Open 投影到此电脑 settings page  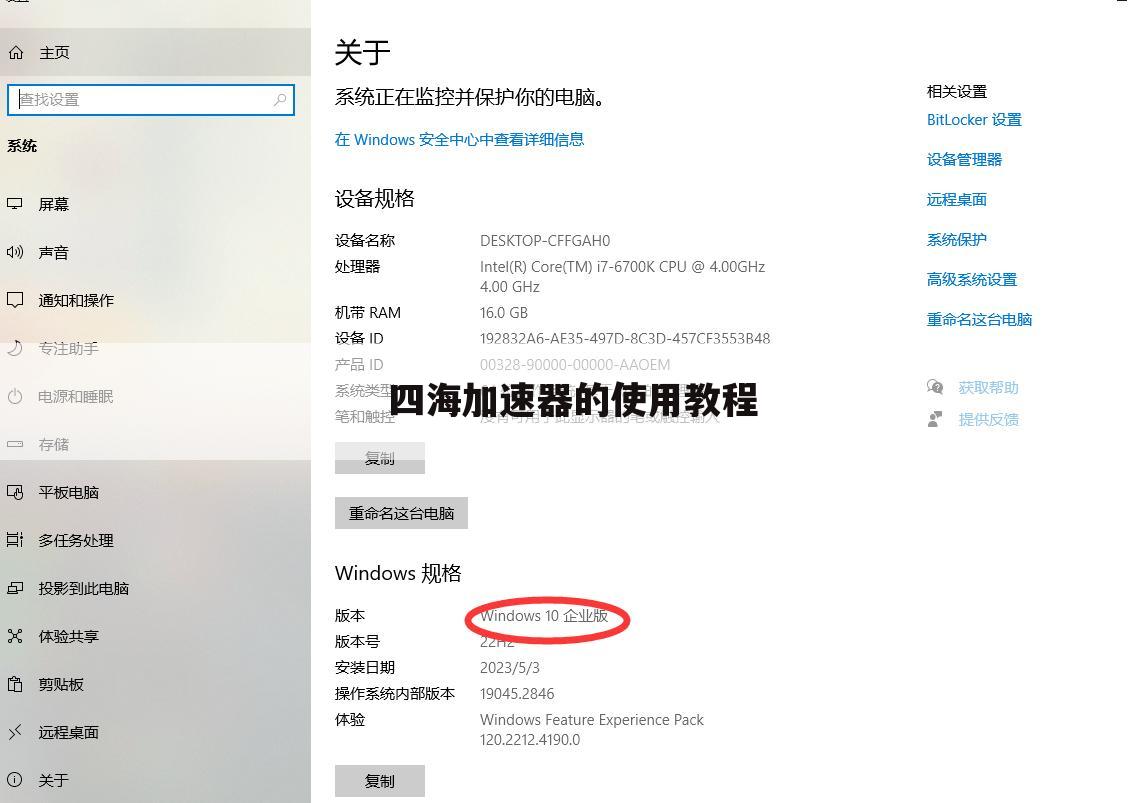coord(155,588)
